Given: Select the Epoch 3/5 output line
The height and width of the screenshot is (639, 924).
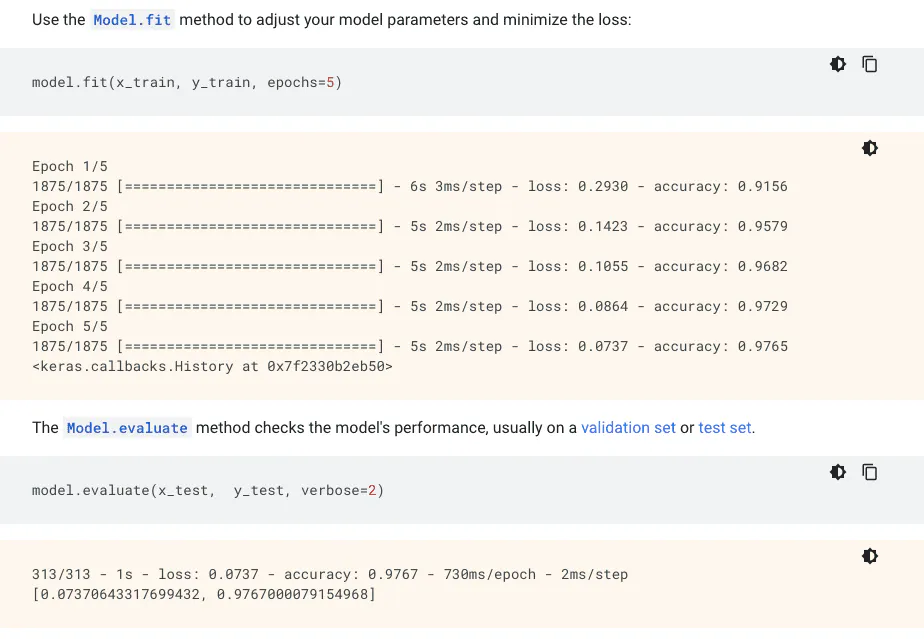Looking at the screenshot, I should tap(70, 246).
